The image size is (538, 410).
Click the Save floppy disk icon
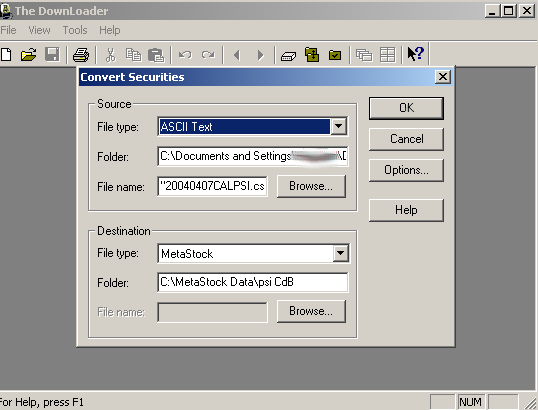[x=52, y=55]
